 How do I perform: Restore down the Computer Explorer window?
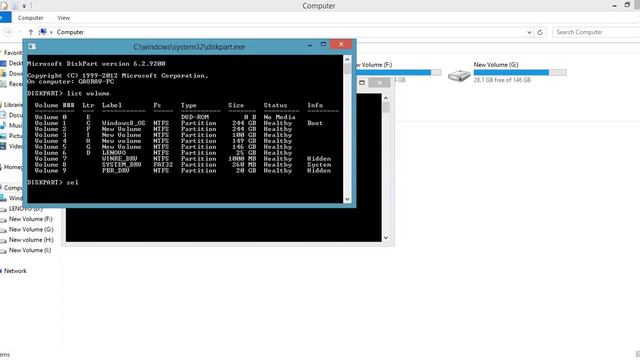[x=627, y=5]
